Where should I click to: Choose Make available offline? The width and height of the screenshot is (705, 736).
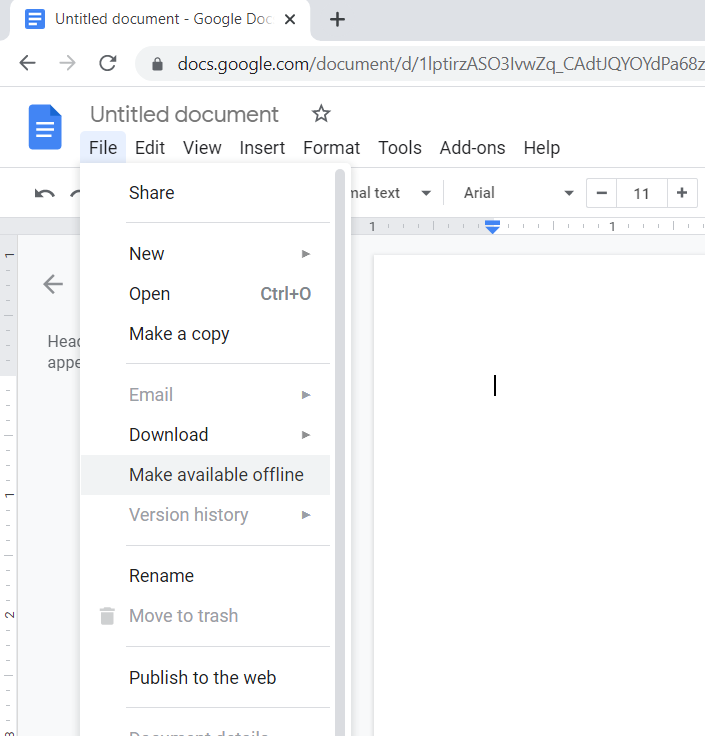click(205, 475)
